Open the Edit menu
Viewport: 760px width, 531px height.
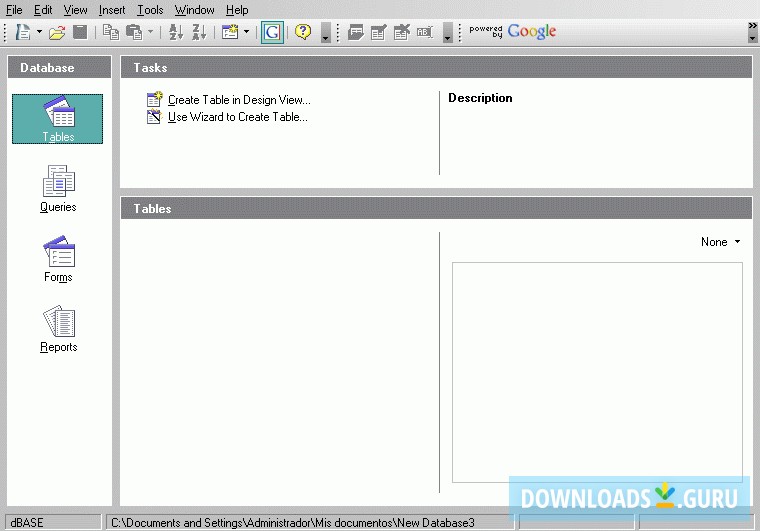tap(43, 10)
